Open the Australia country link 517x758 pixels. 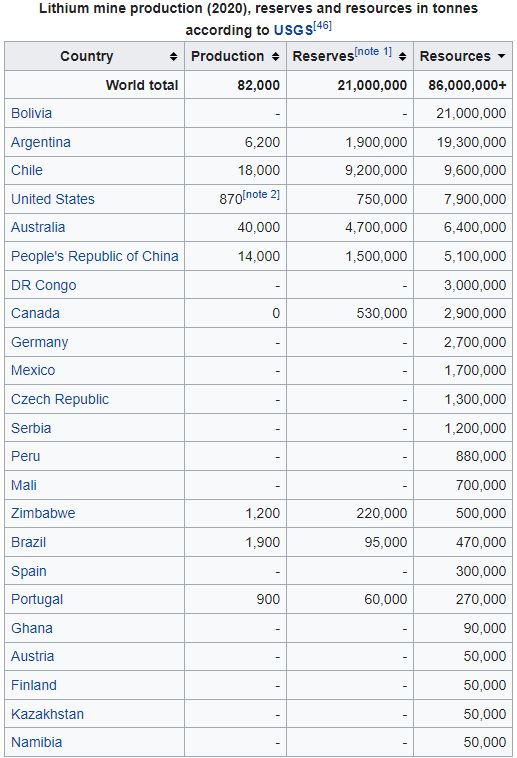pyautogui.click(x=38, y=227)
